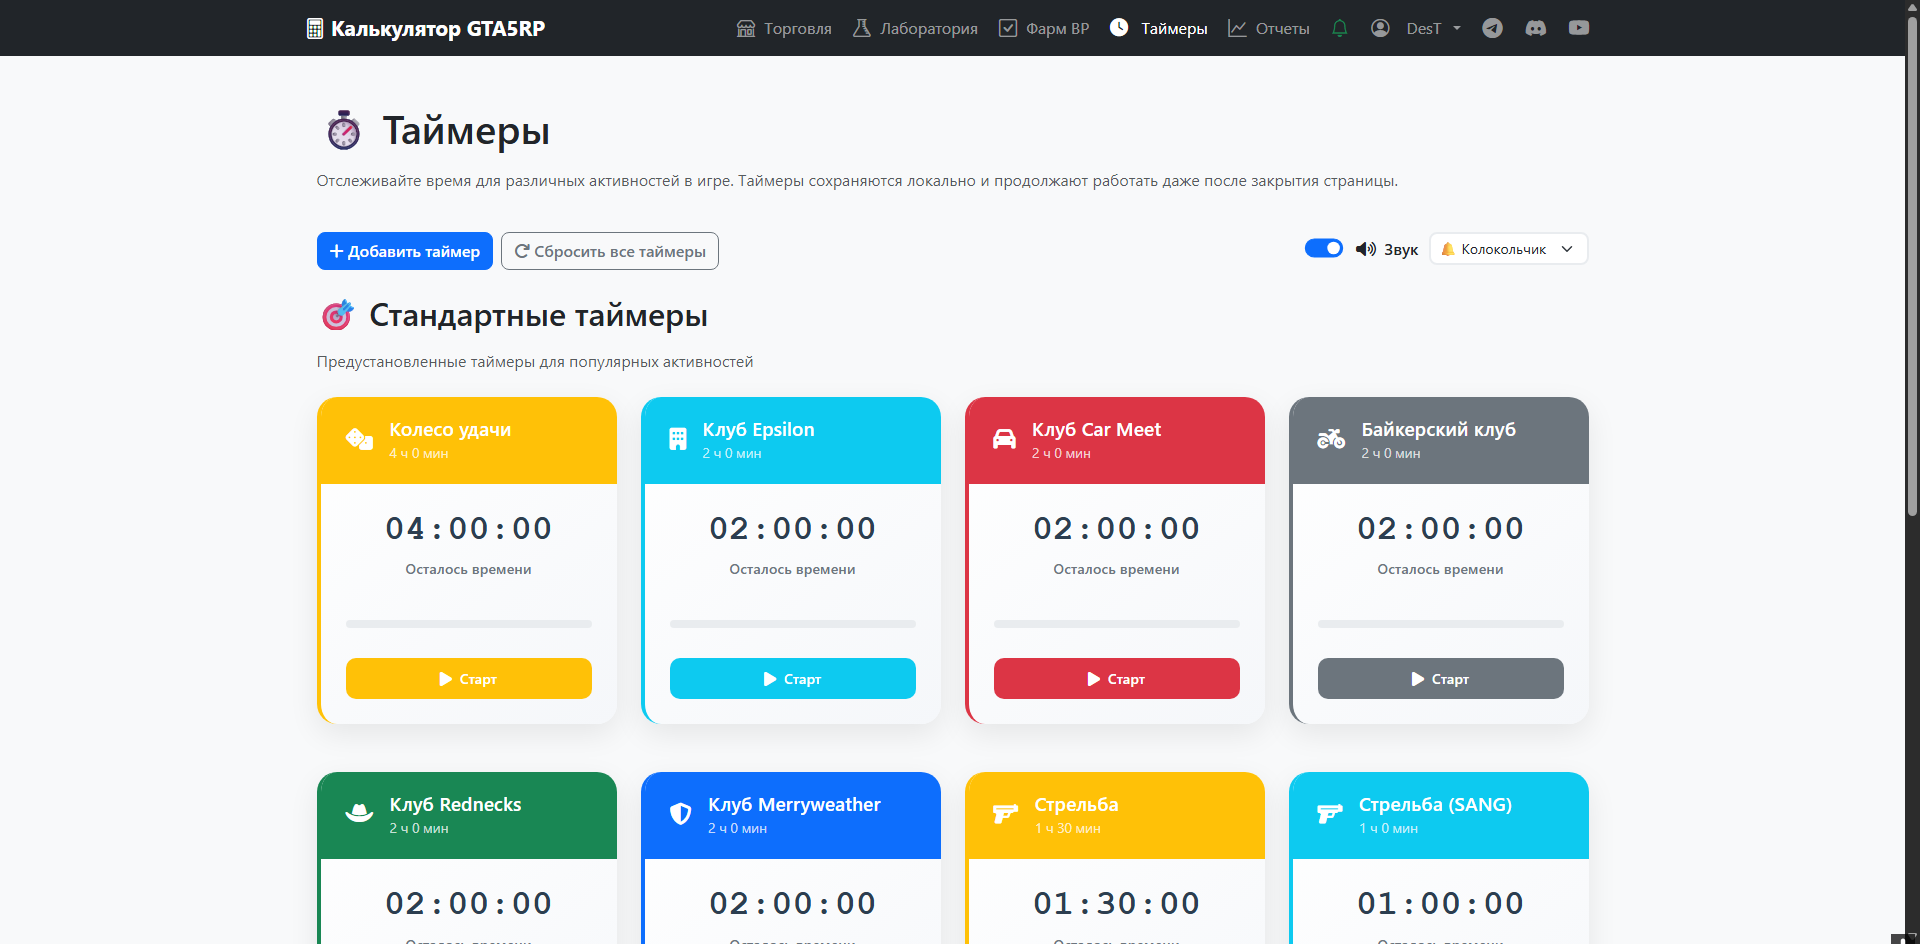Click the Клуб Merryweather card title
Screen dimensions: 1920x944
(795, 805)
